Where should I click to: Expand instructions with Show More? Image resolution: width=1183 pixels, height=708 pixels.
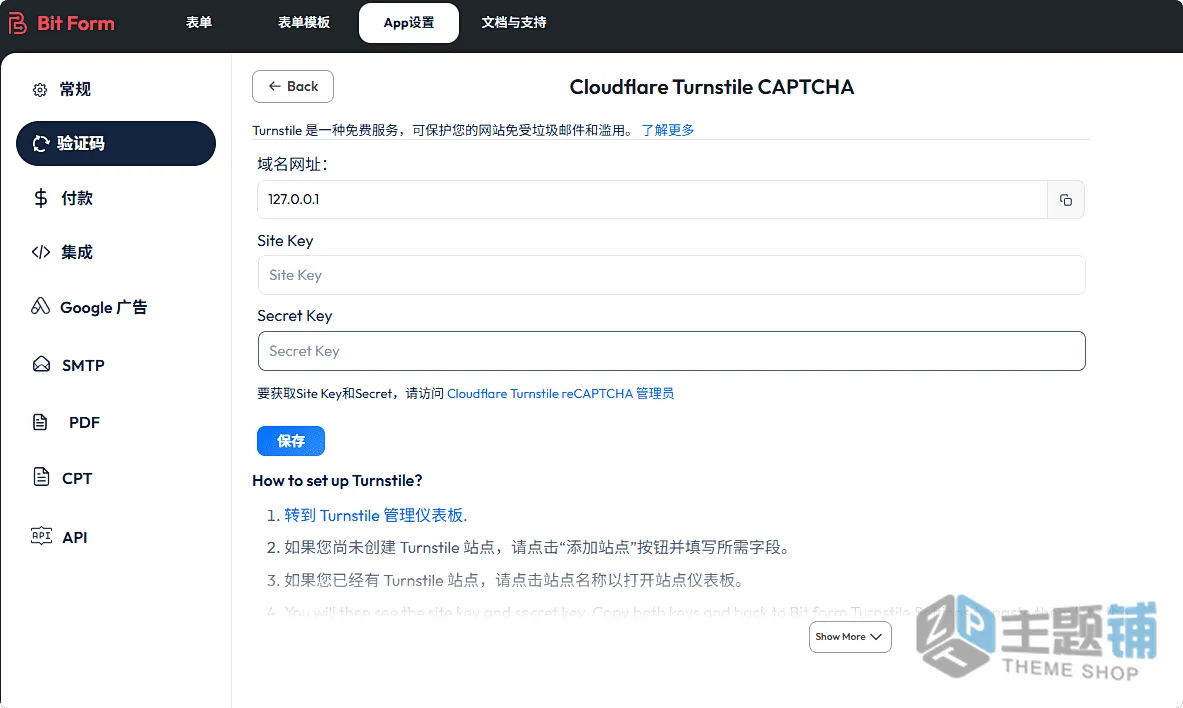point(850,637)
